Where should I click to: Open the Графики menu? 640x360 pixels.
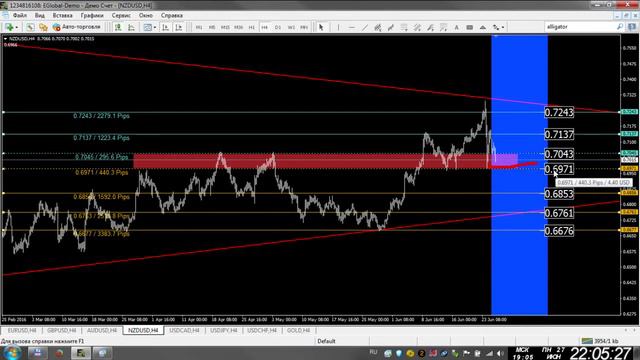click(92, 16)
